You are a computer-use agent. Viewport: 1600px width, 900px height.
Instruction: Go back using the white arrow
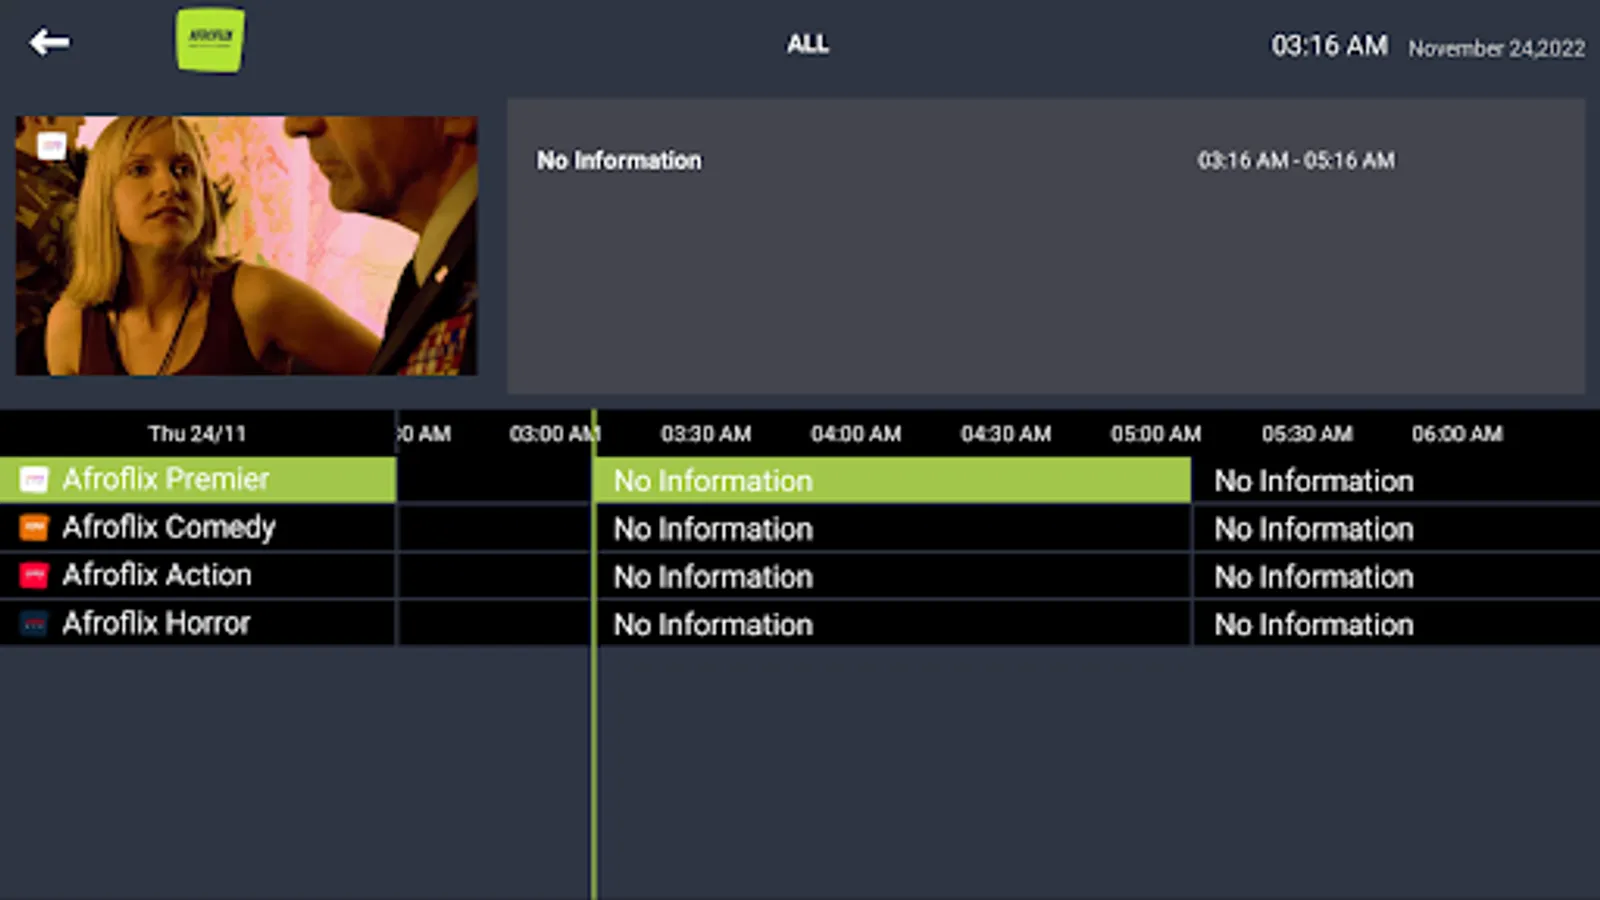(49, 42)
